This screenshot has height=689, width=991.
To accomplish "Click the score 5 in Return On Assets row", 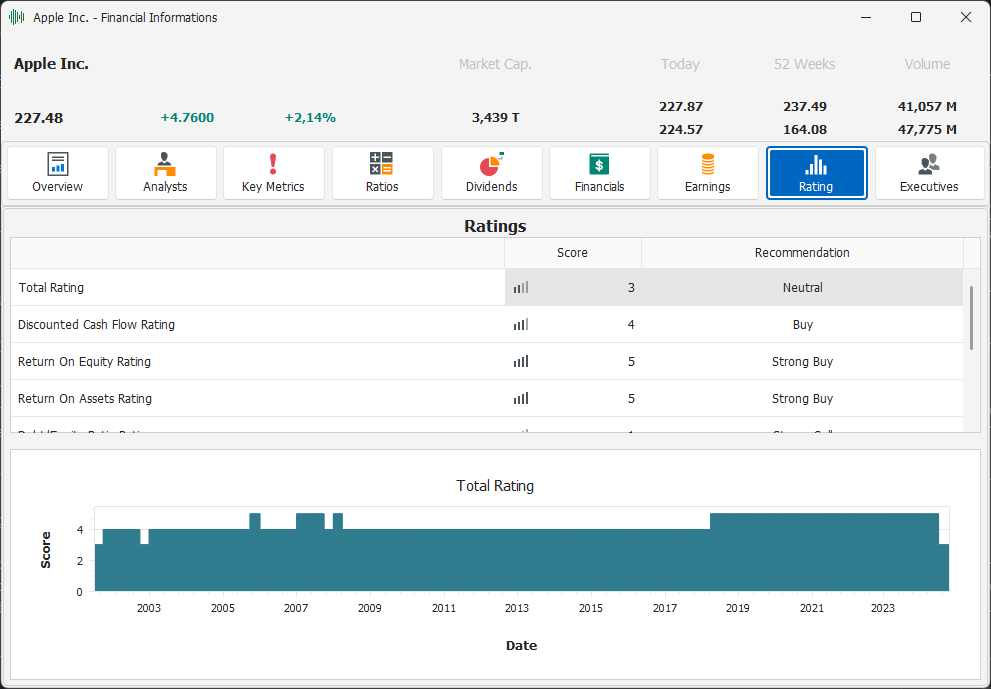I will pyautogui.click(x=631, y=398).
